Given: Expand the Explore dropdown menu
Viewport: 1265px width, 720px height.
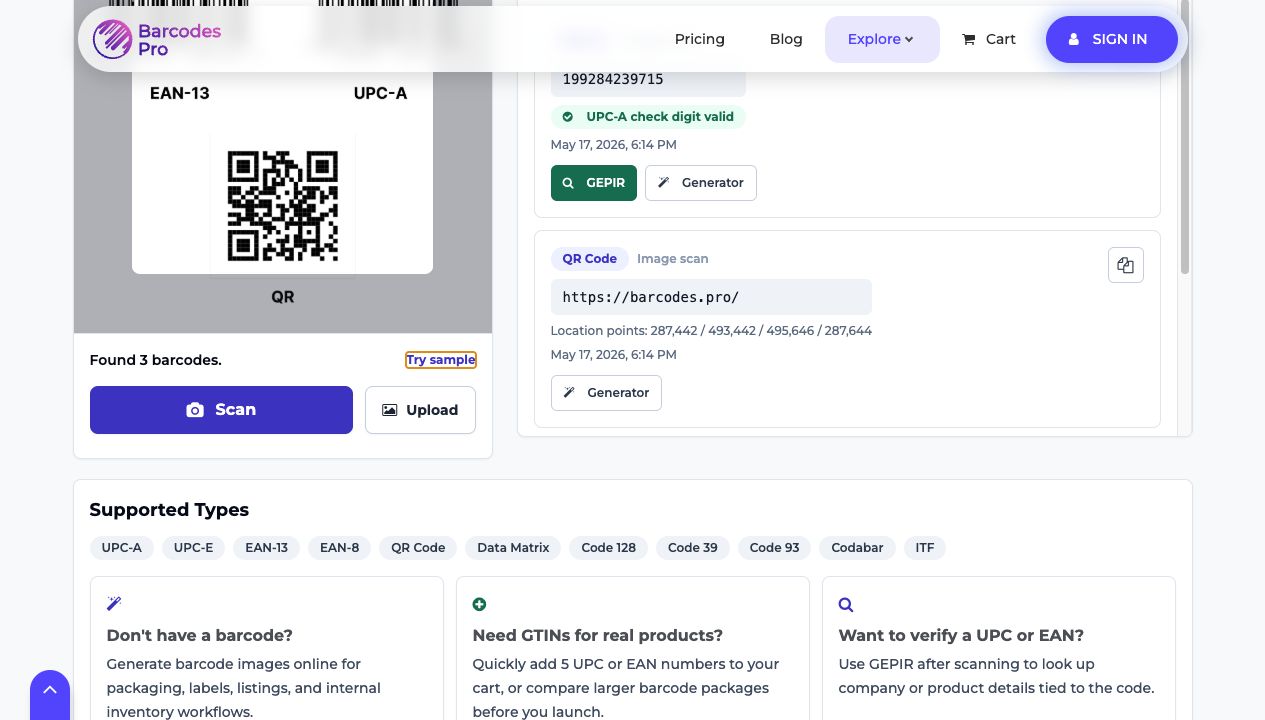Looking at the screenshot, I should pos(882,39).
